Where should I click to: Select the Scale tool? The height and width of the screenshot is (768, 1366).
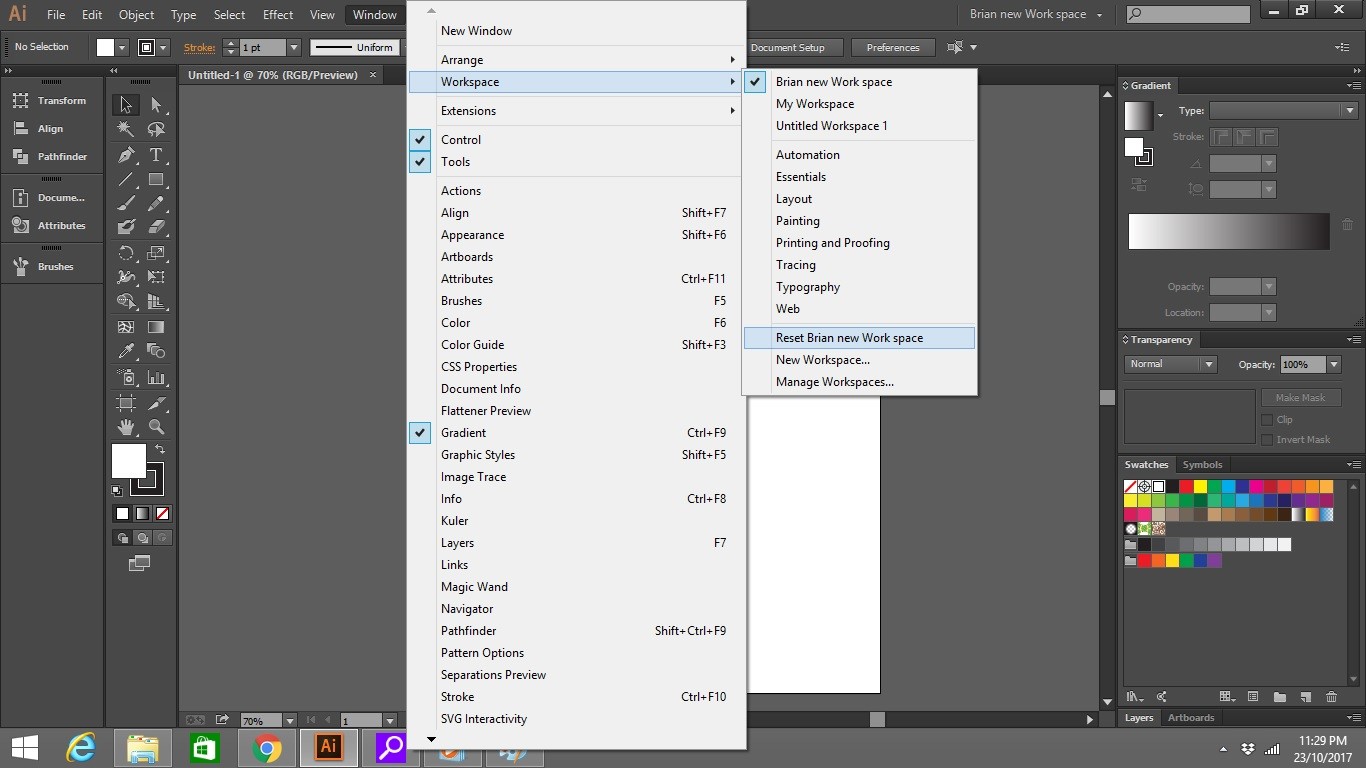click(156, 253)
